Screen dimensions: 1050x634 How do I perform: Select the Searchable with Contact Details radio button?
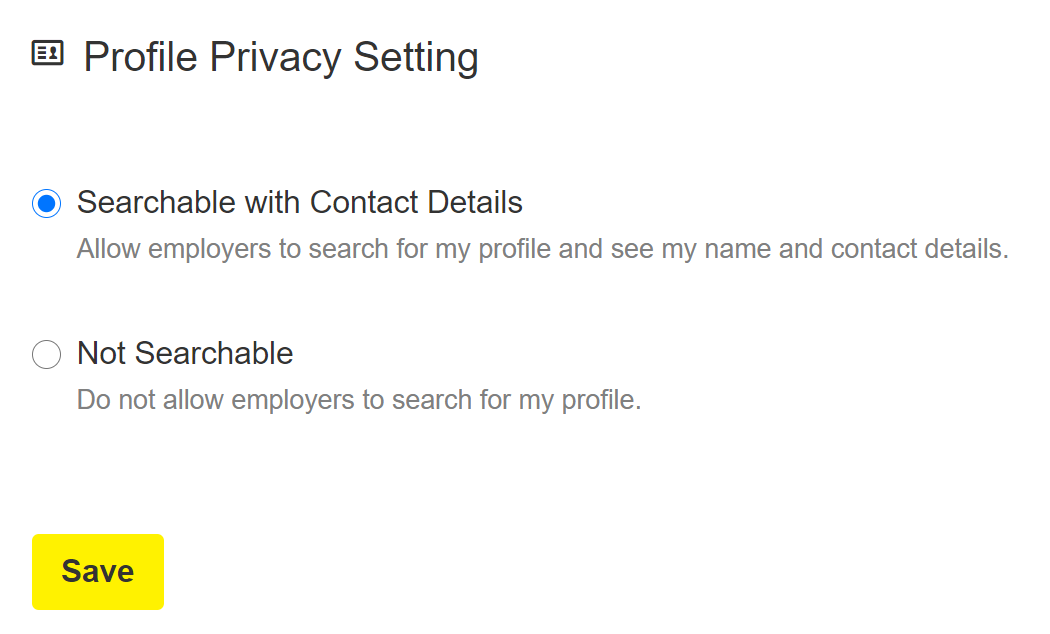(x=47, y=204)
